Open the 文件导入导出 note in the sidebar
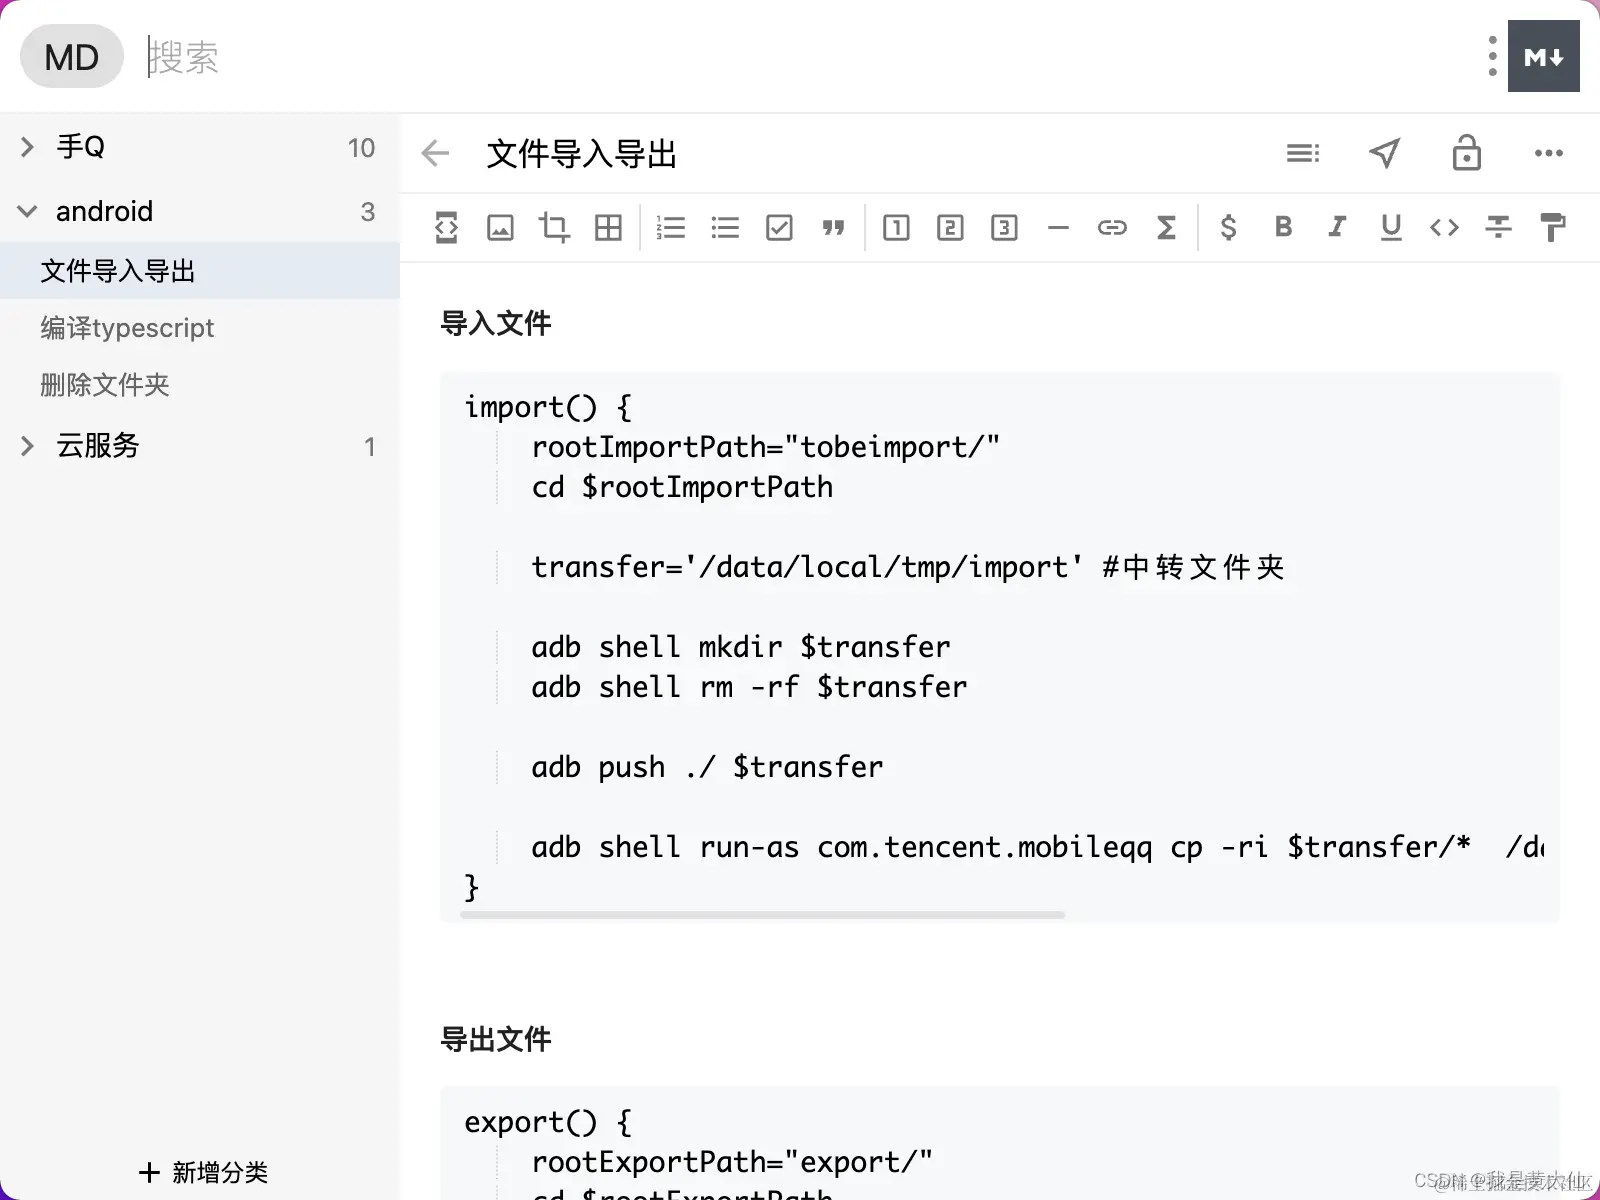1600x1200 pixels. click(200, 270)
